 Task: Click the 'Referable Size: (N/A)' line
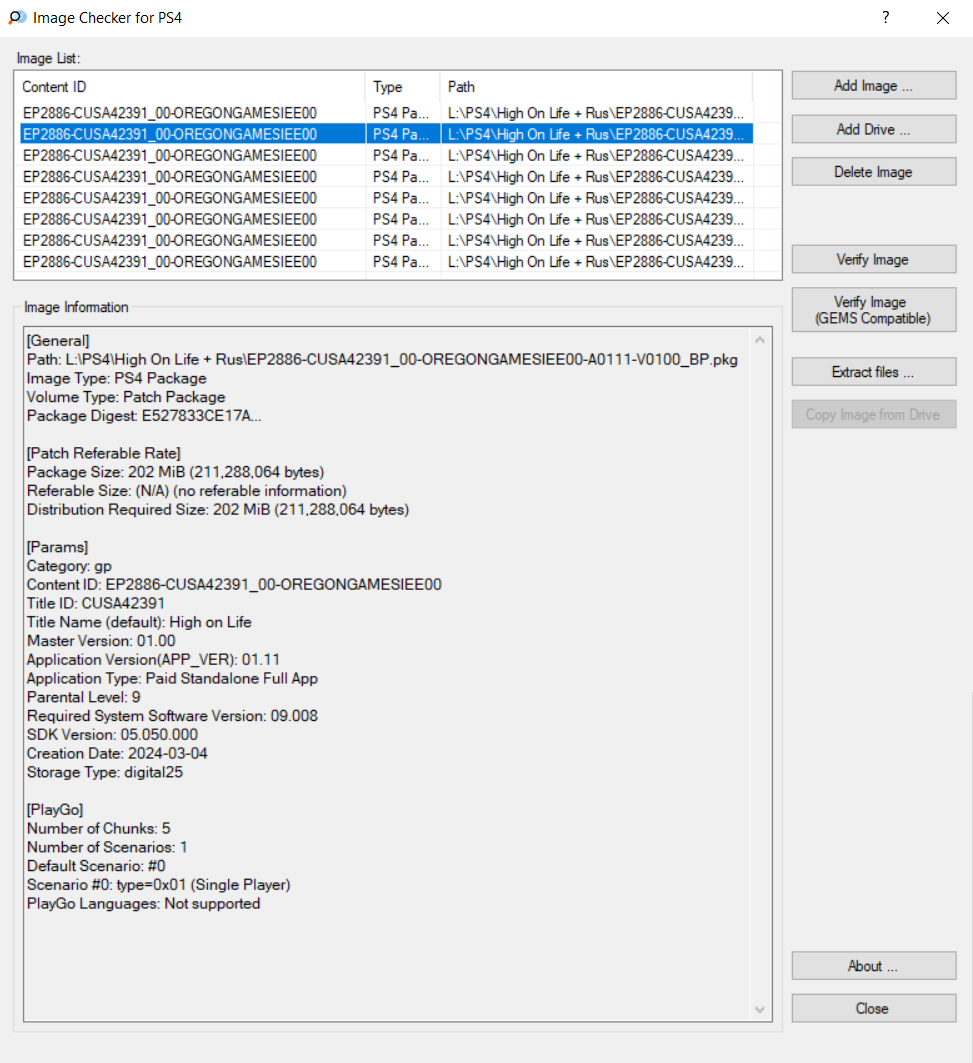tap(186, 491)
